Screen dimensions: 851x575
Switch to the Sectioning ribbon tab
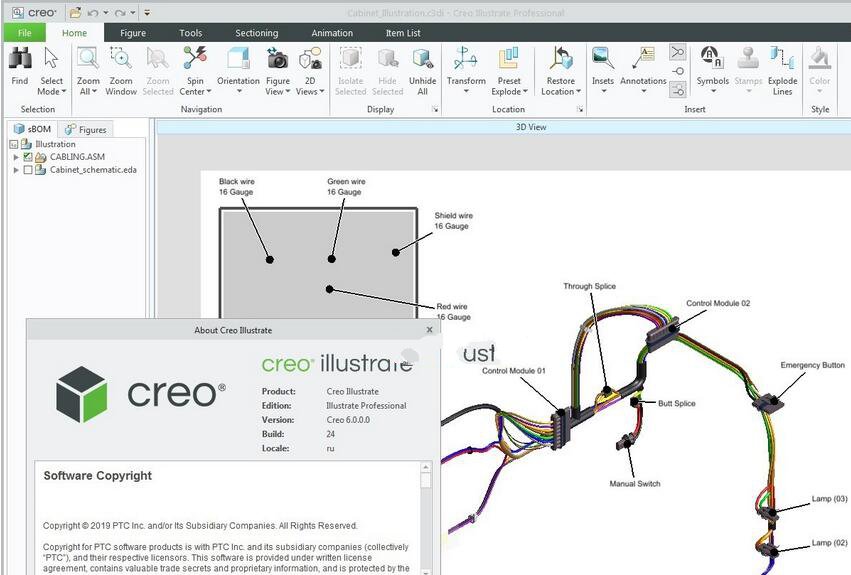point(256,33)
